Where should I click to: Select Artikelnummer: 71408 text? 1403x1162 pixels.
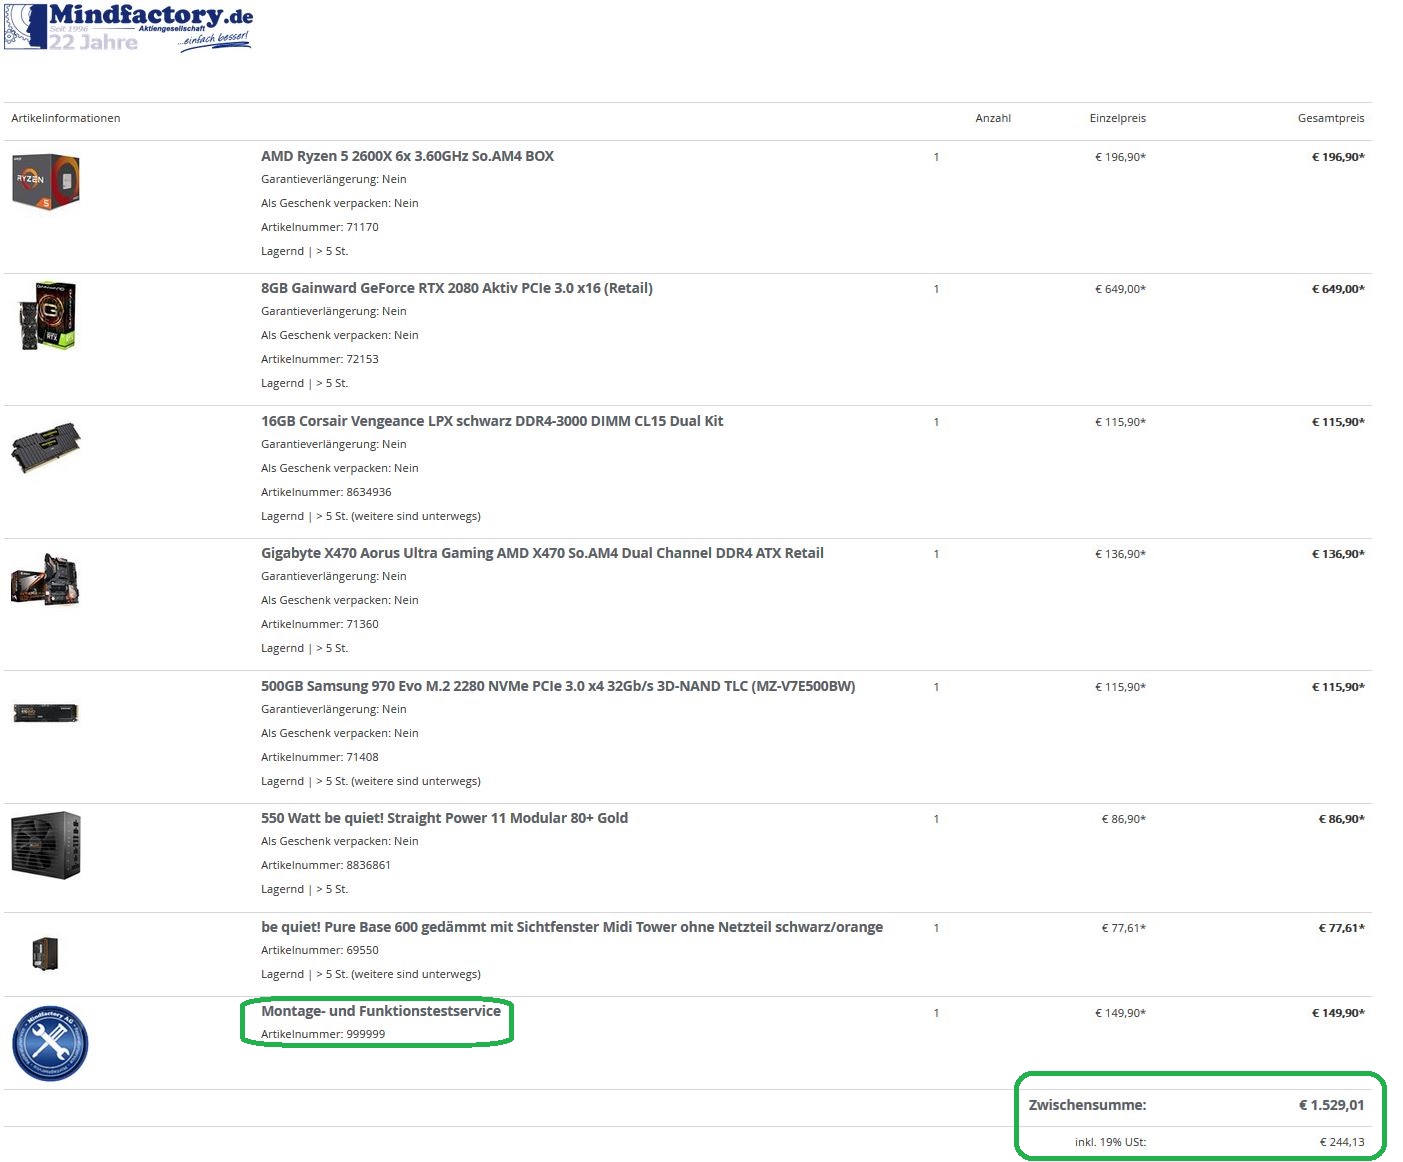320,757
